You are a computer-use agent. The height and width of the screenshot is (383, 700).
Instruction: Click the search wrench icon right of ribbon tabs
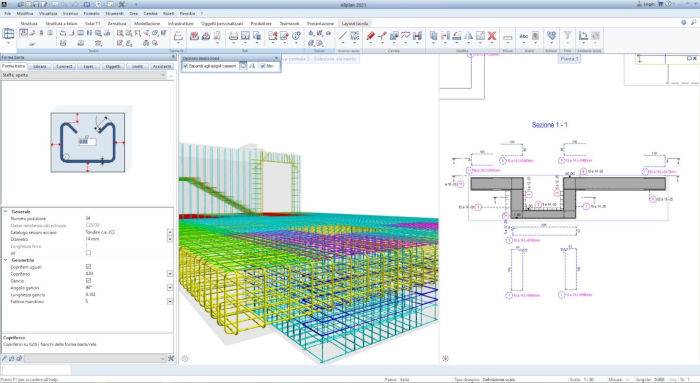[x=693, y=22]
